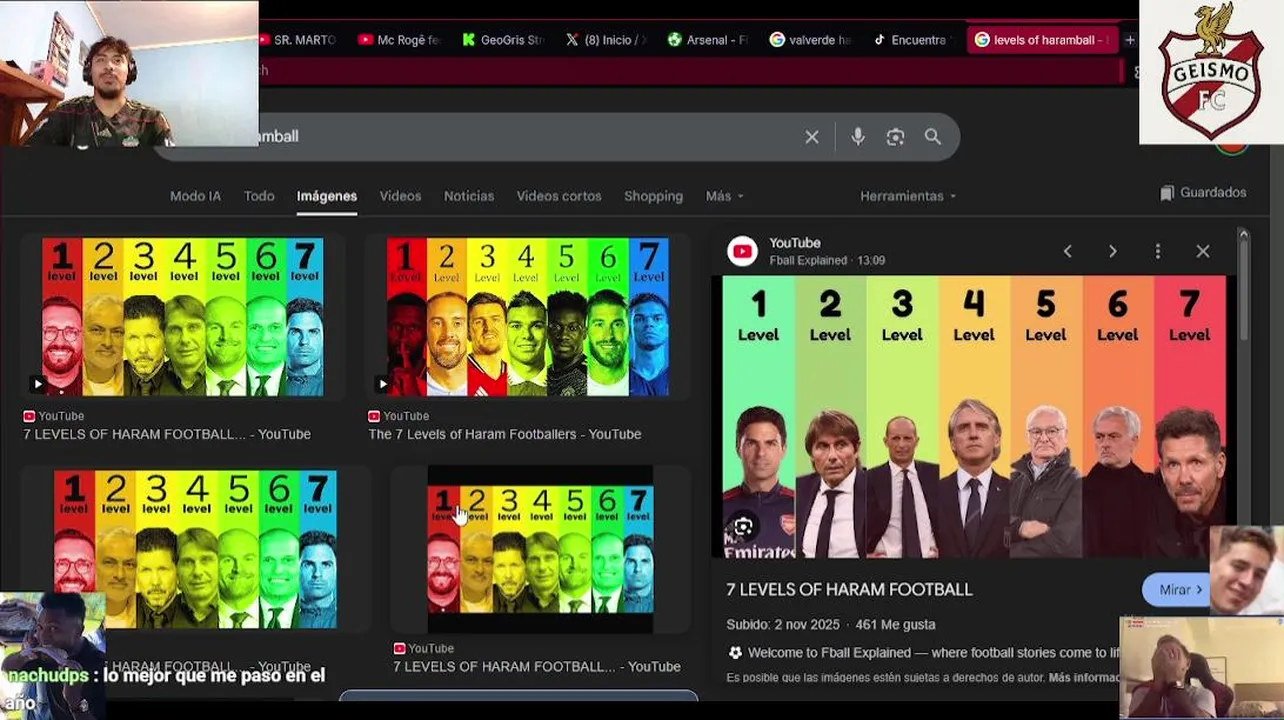Click the preview panel vertical scrollbar
Screen dimensions: 1284x720
(x=1243, y=290)
